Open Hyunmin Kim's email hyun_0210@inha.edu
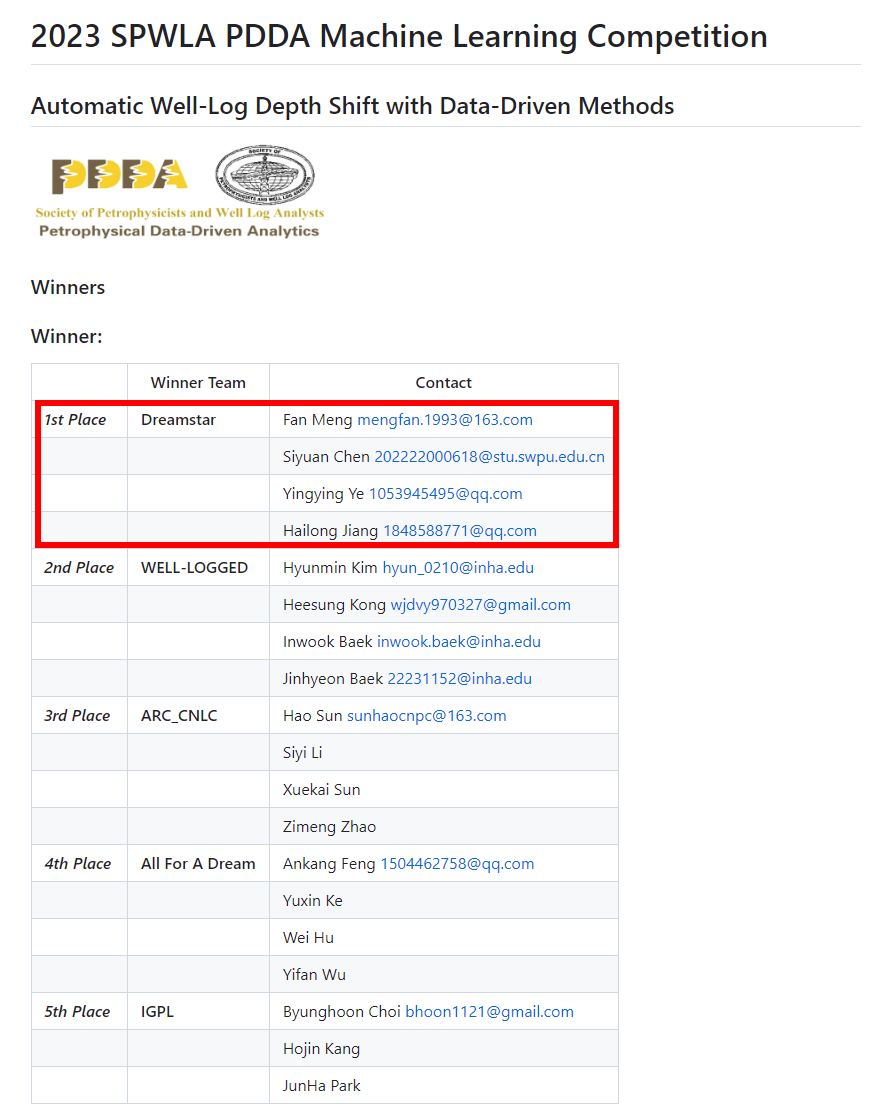This screenshot has height=1119, width=890. click(x=458, y=568)
